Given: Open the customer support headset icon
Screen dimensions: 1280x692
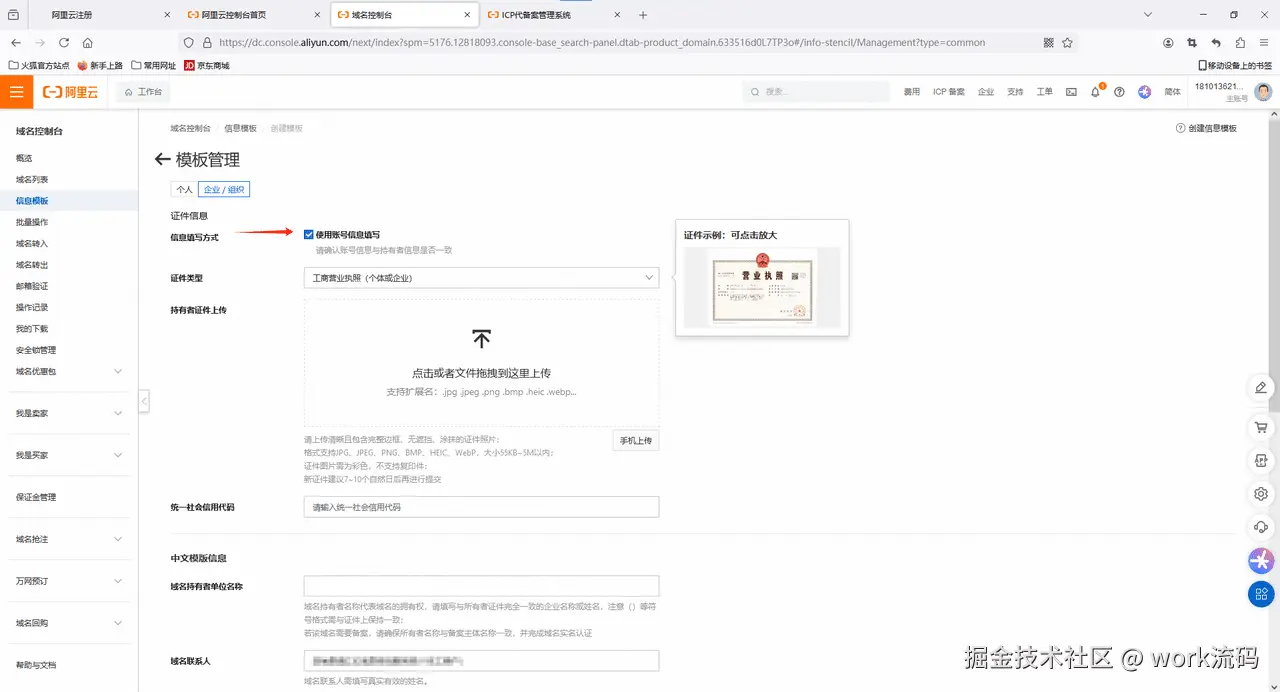Looking at the screenshot, I should click(x=1260, y=527).
